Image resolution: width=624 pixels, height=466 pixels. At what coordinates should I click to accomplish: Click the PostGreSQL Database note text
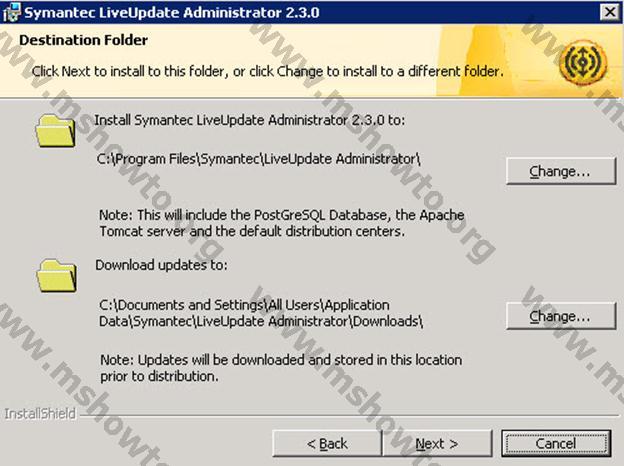coord(282,223)
